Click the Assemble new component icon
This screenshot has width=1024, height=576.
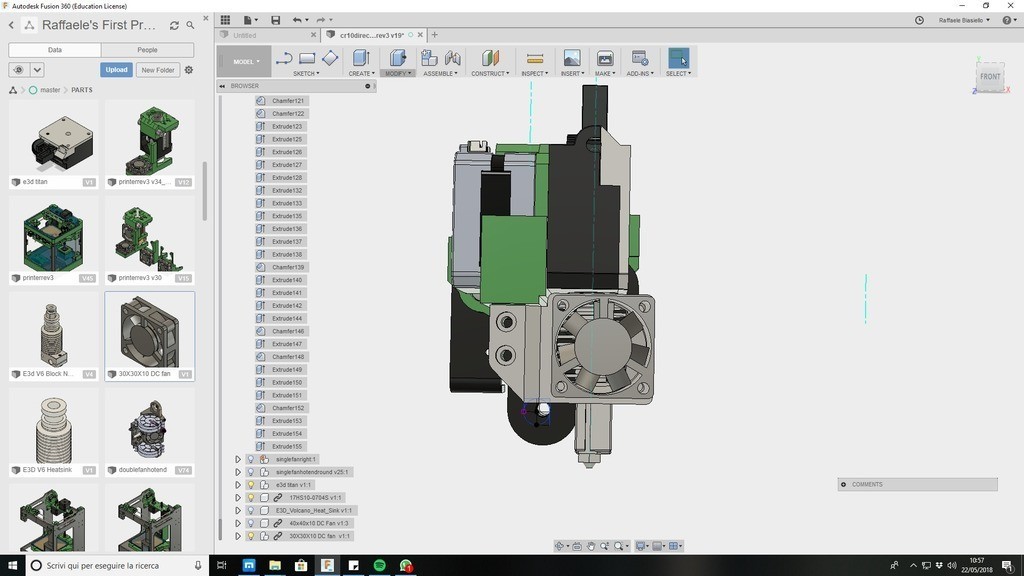429,58
